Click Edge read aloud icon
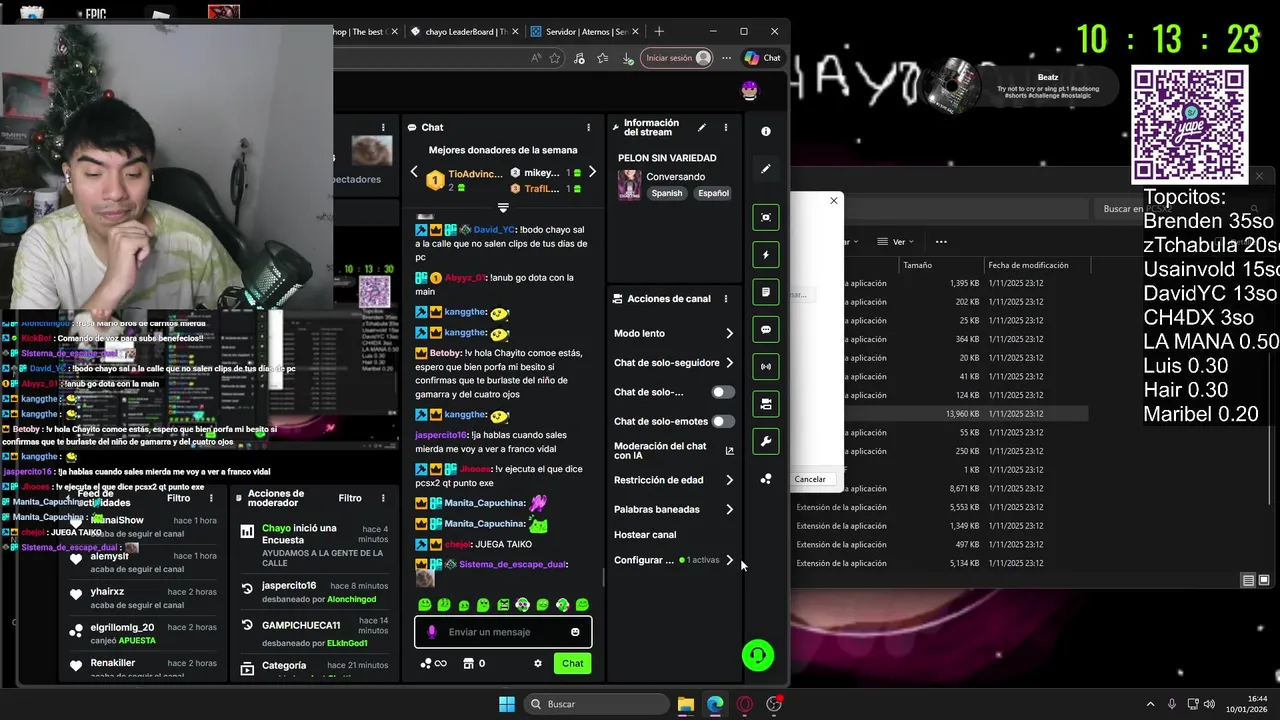The width and height of the screenshot is (1280, 720). pyautogui.click(x=537, y=58)
